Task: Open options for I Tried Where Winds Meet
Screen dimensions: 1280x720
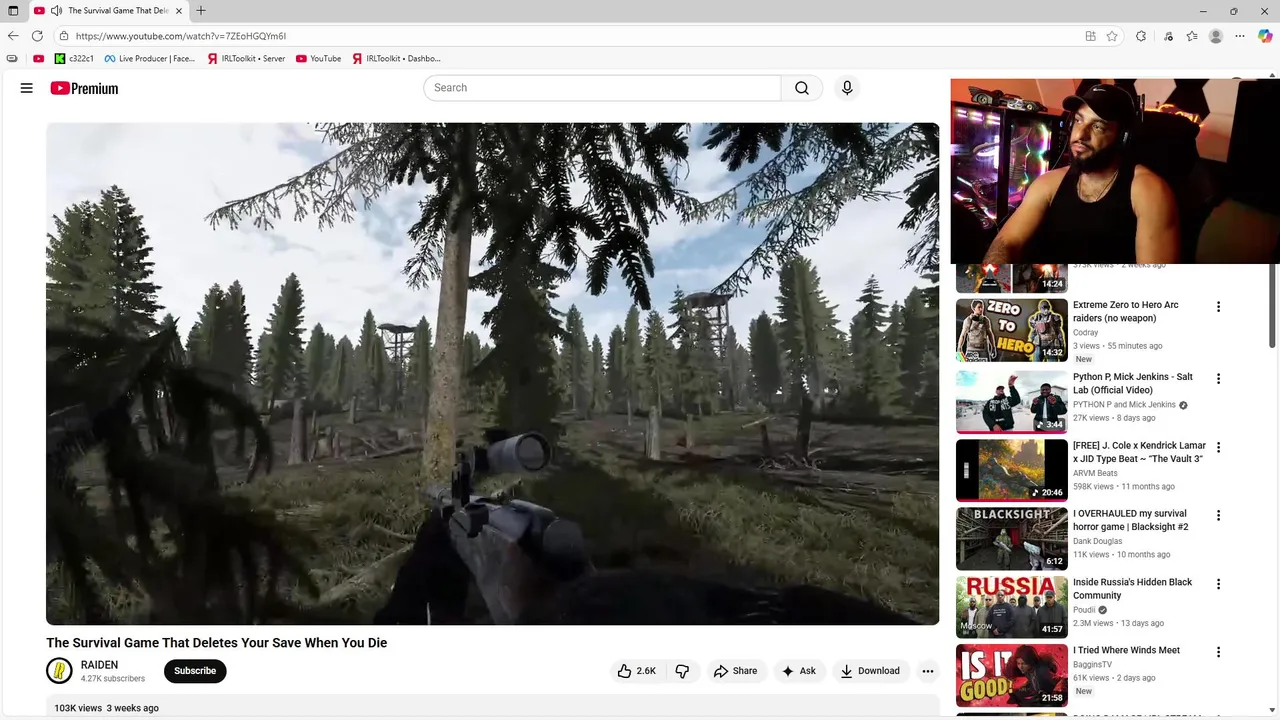Action: (x=1218, y=652)
